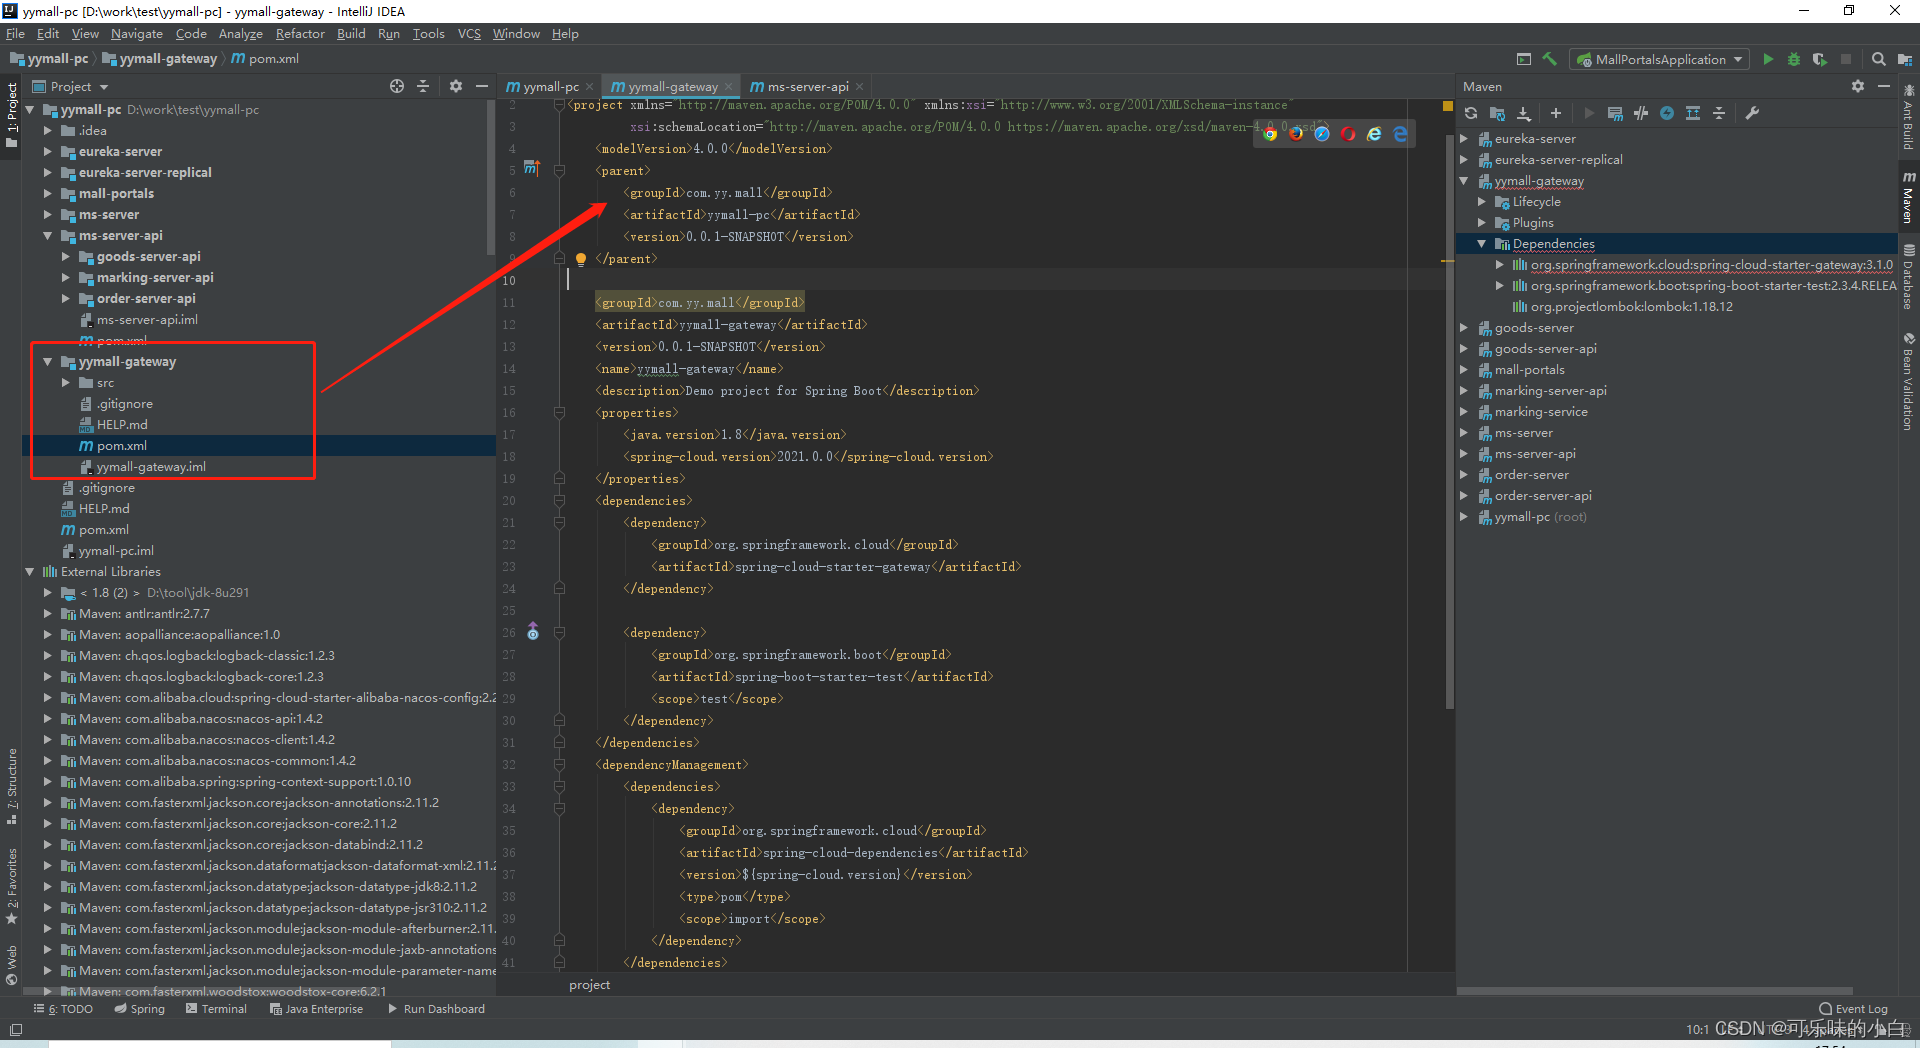Collapse ms-server-api folder in Project tree
The width and height of the screenshot is (1920, 1048).
47,236
